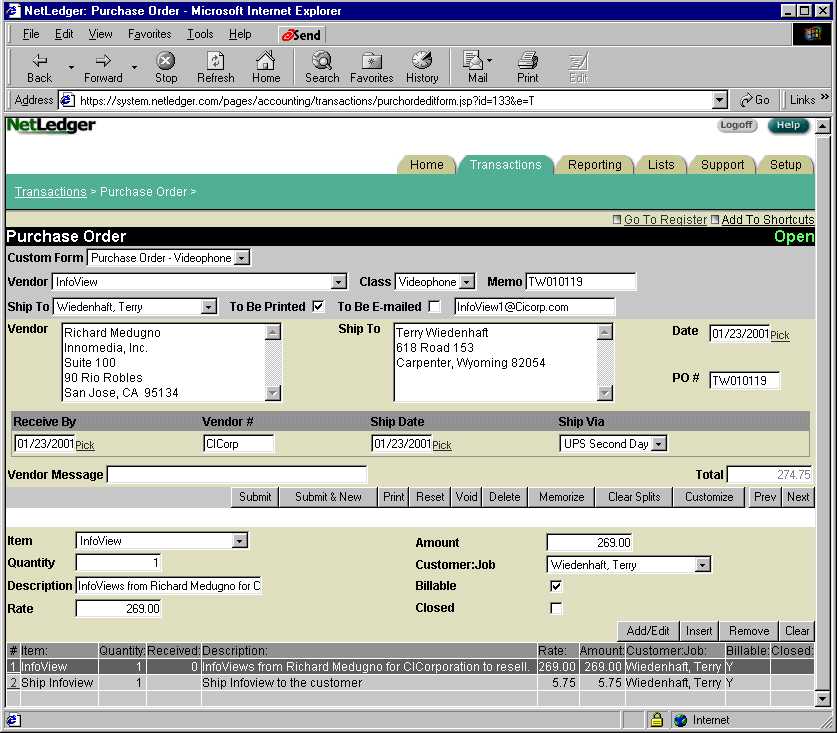Open the View menu
The width and height of the screenshot is (837, 733).
pos(100,34)
